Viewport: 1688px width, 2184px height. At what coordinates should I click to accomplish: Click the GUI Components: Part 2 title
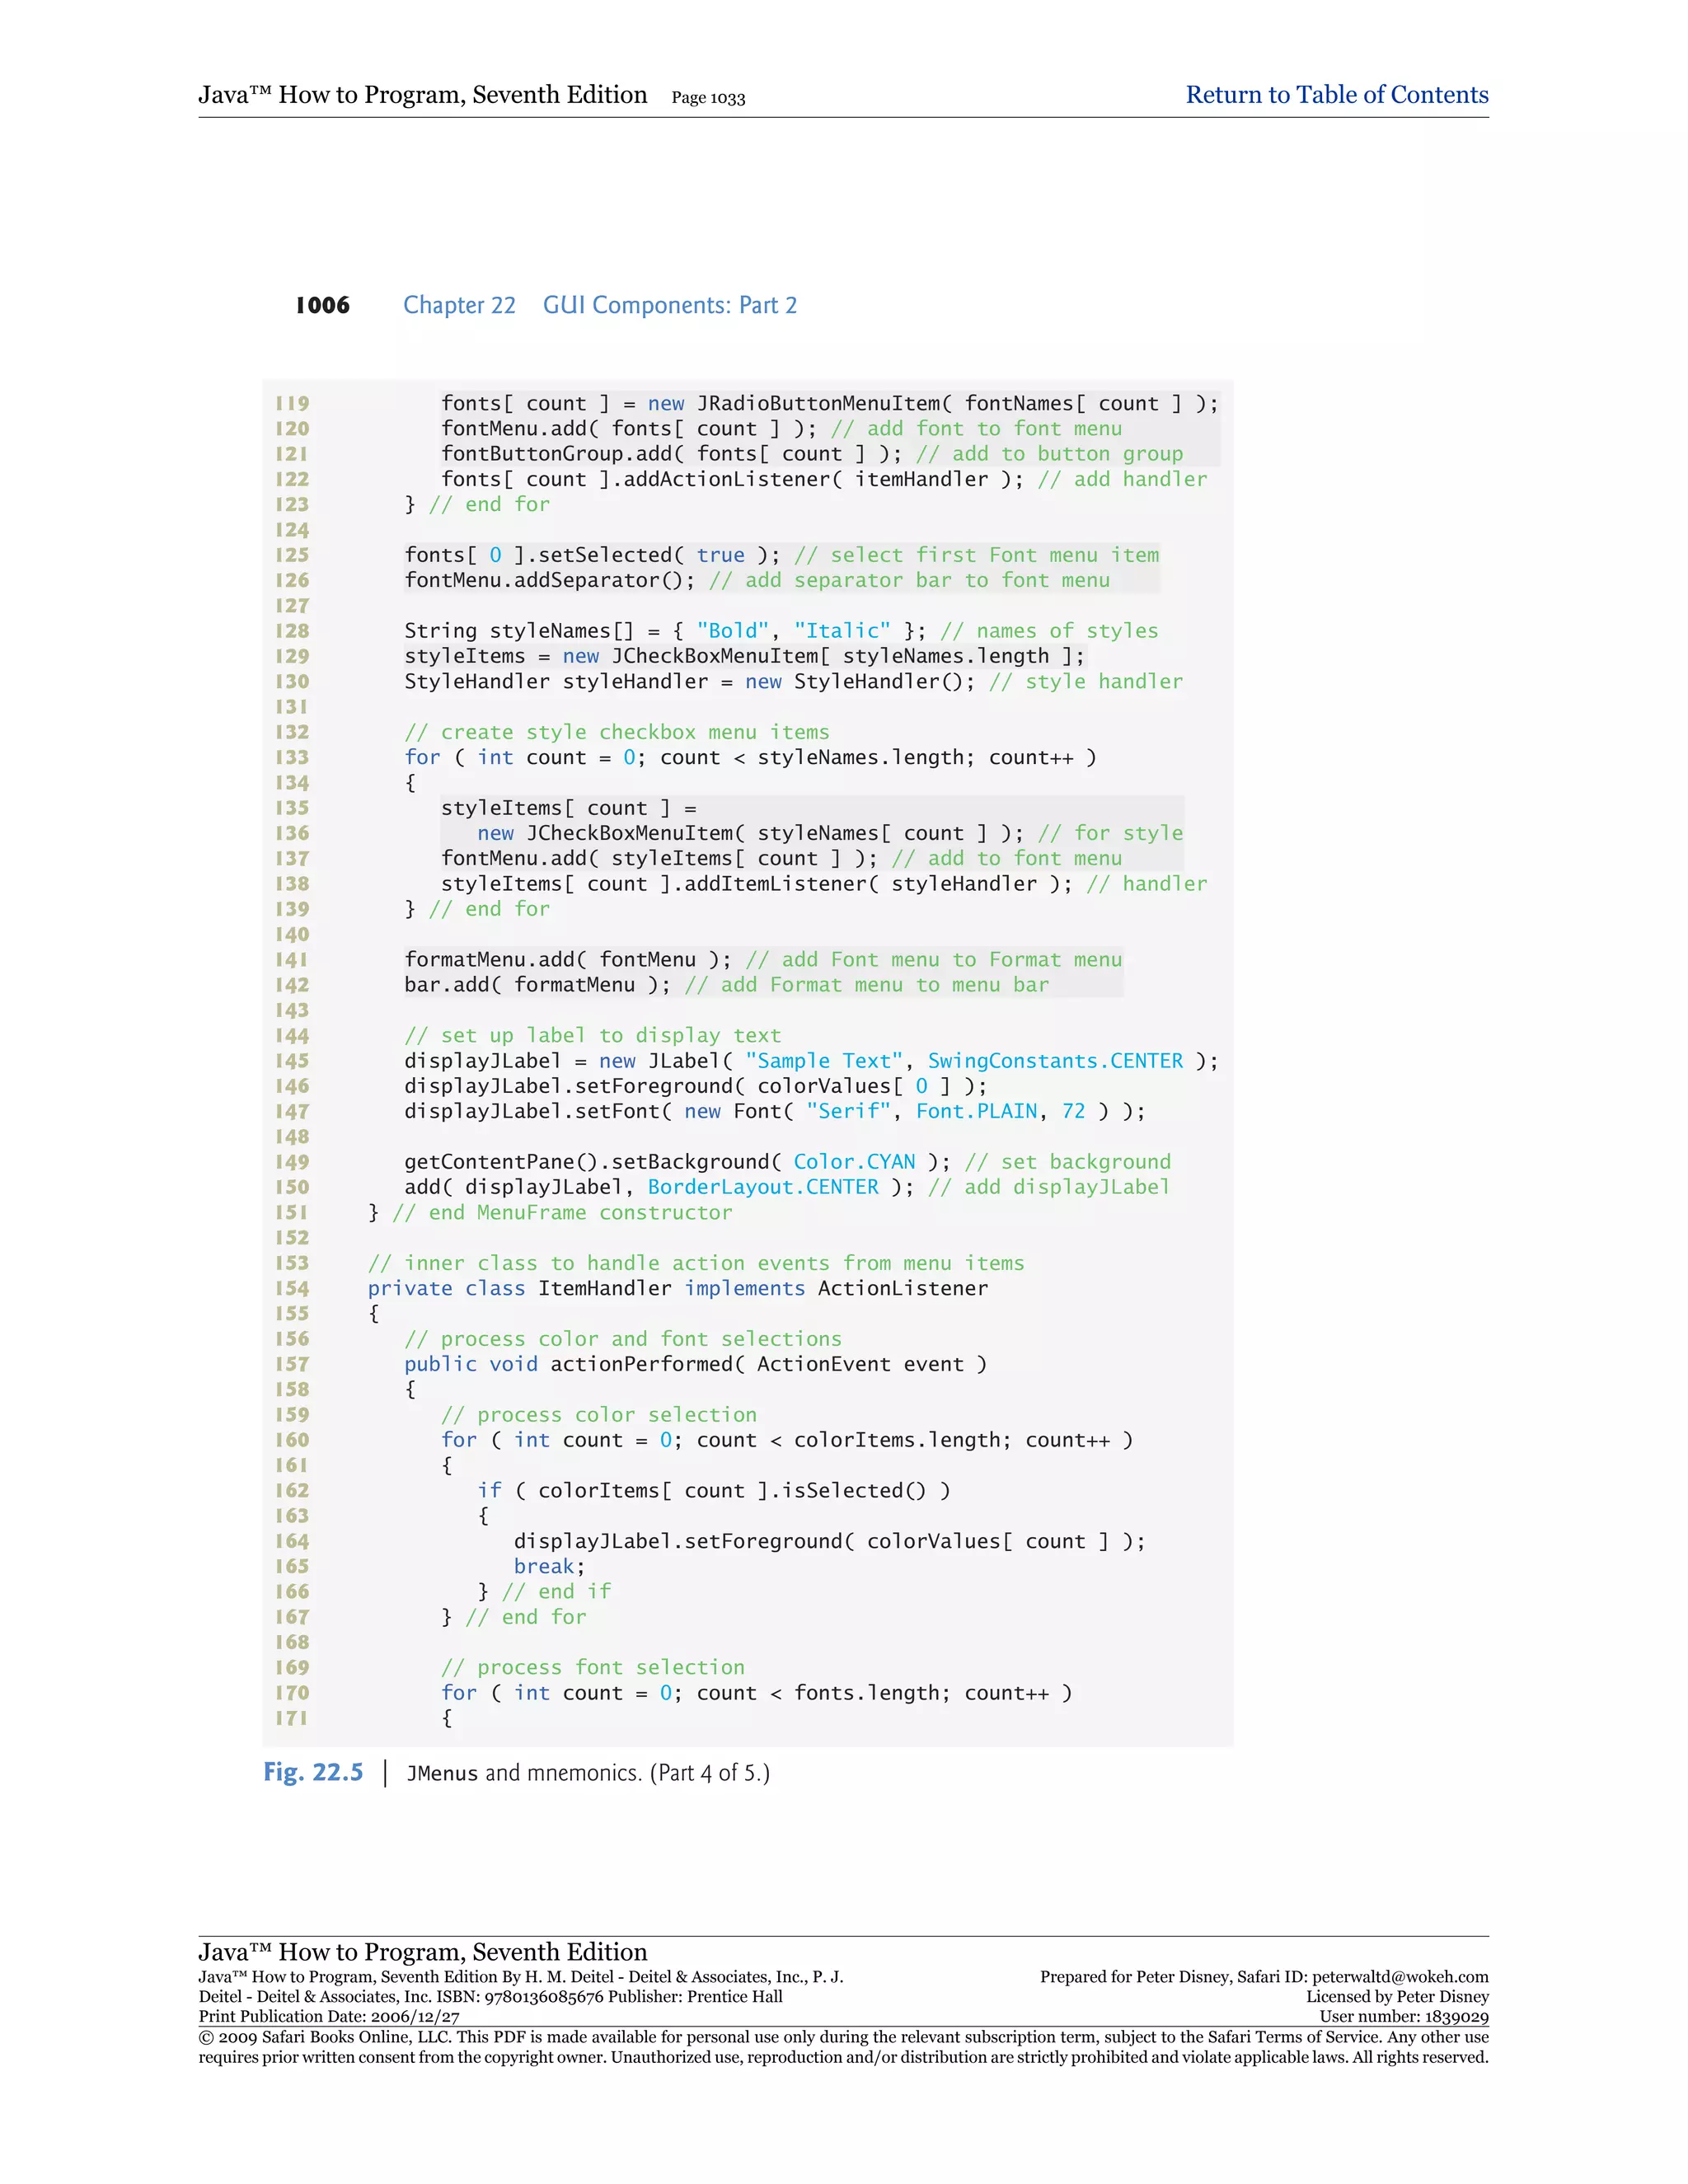(x=669, y=305)
